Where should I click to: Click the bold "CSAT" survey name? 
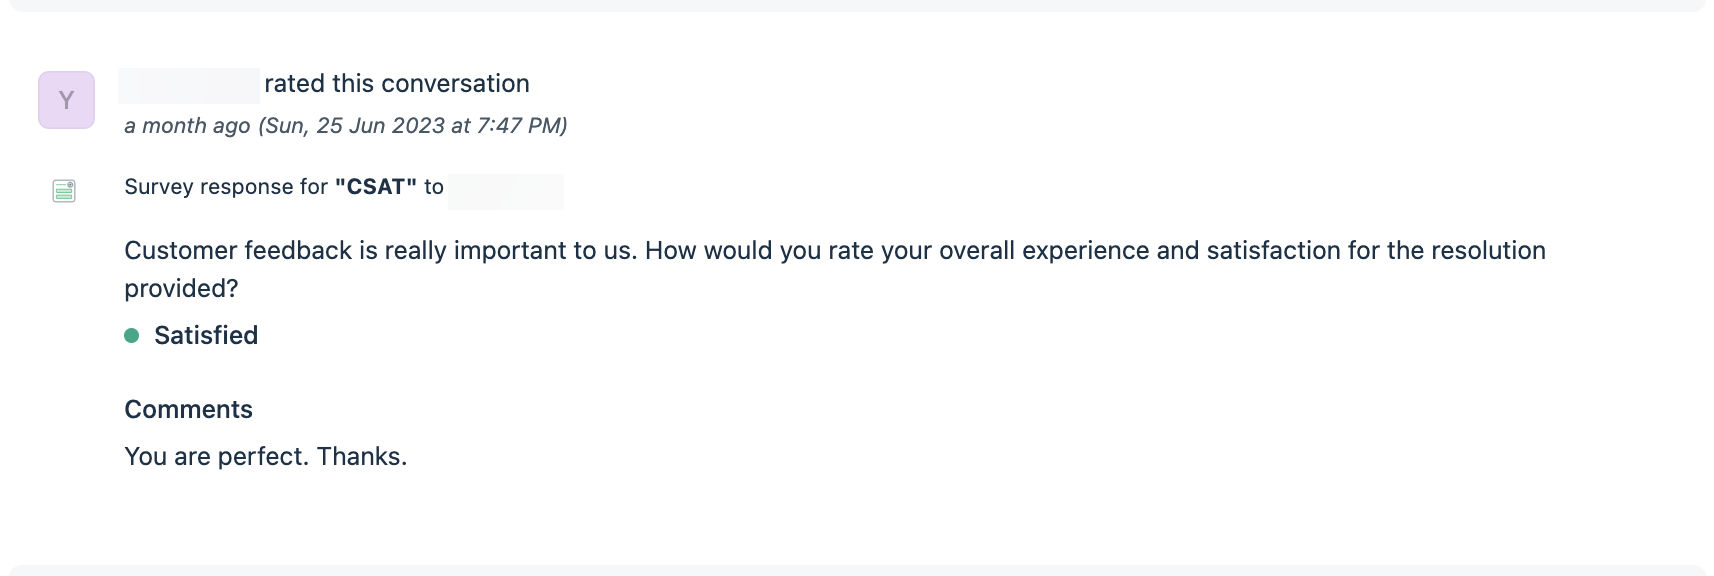point(375,187)
